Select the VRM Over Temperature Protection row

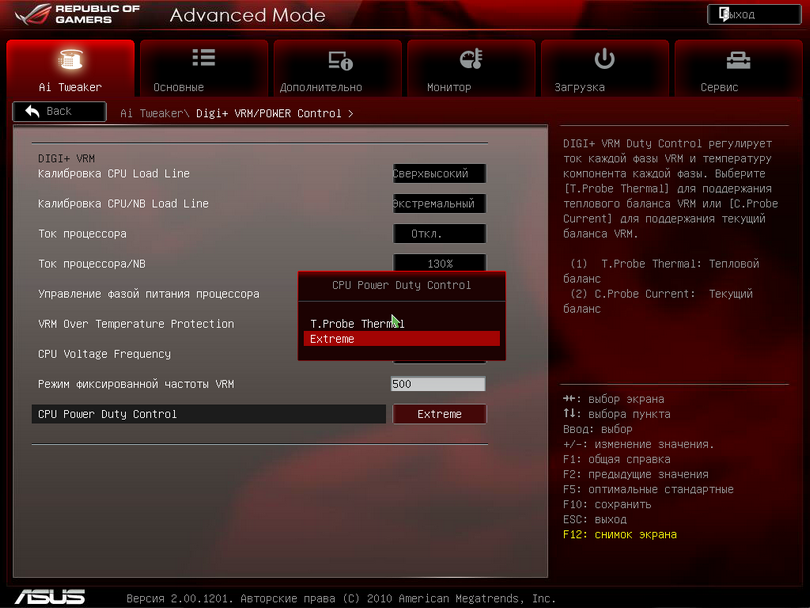pos(136,324)
